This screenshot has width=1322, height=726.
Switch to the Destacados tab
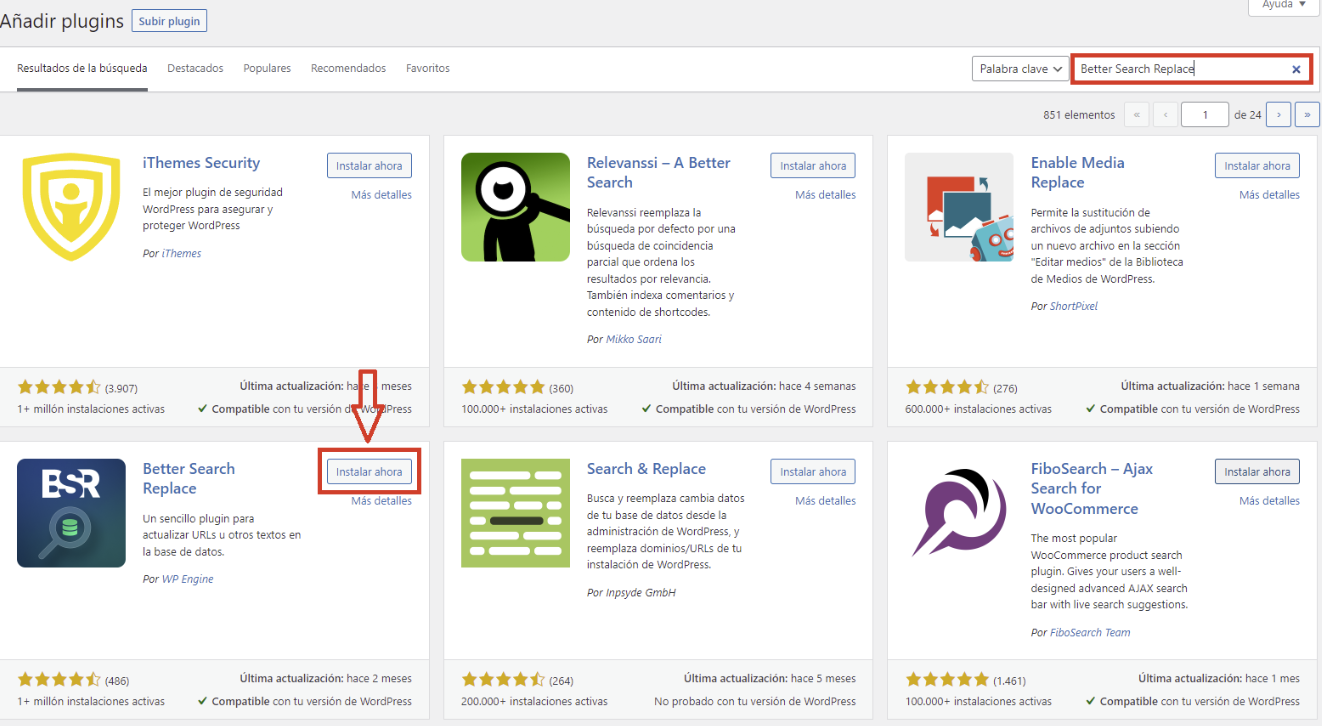195,68
